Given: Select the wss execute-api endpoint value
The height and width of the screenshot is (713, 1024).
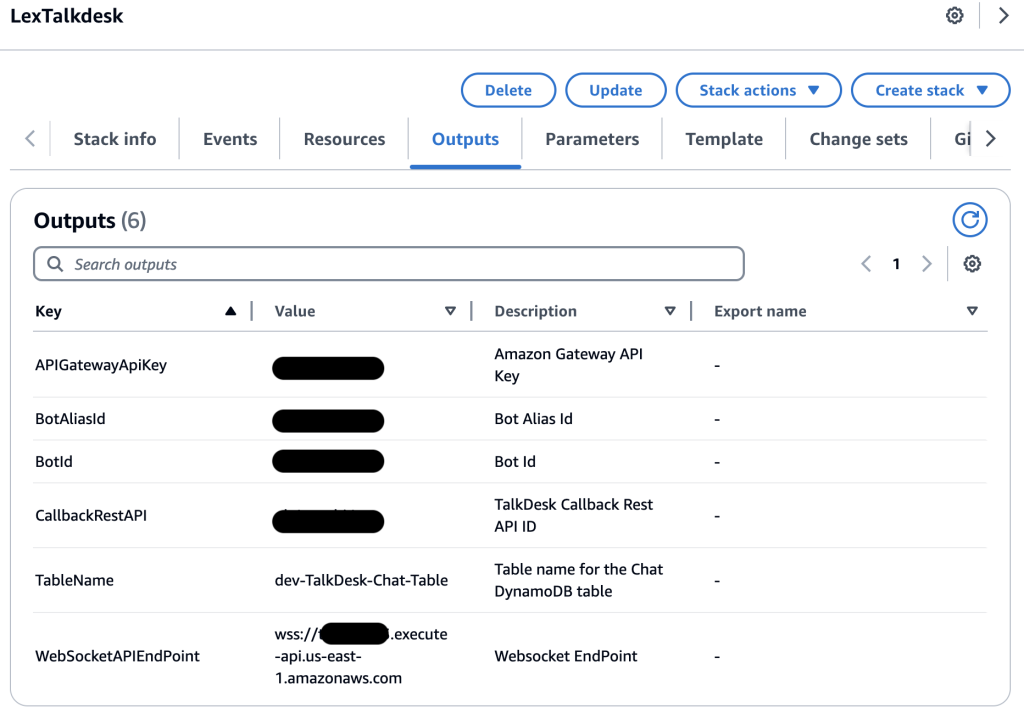Looking at the screenshot, I should coord(361,656).
